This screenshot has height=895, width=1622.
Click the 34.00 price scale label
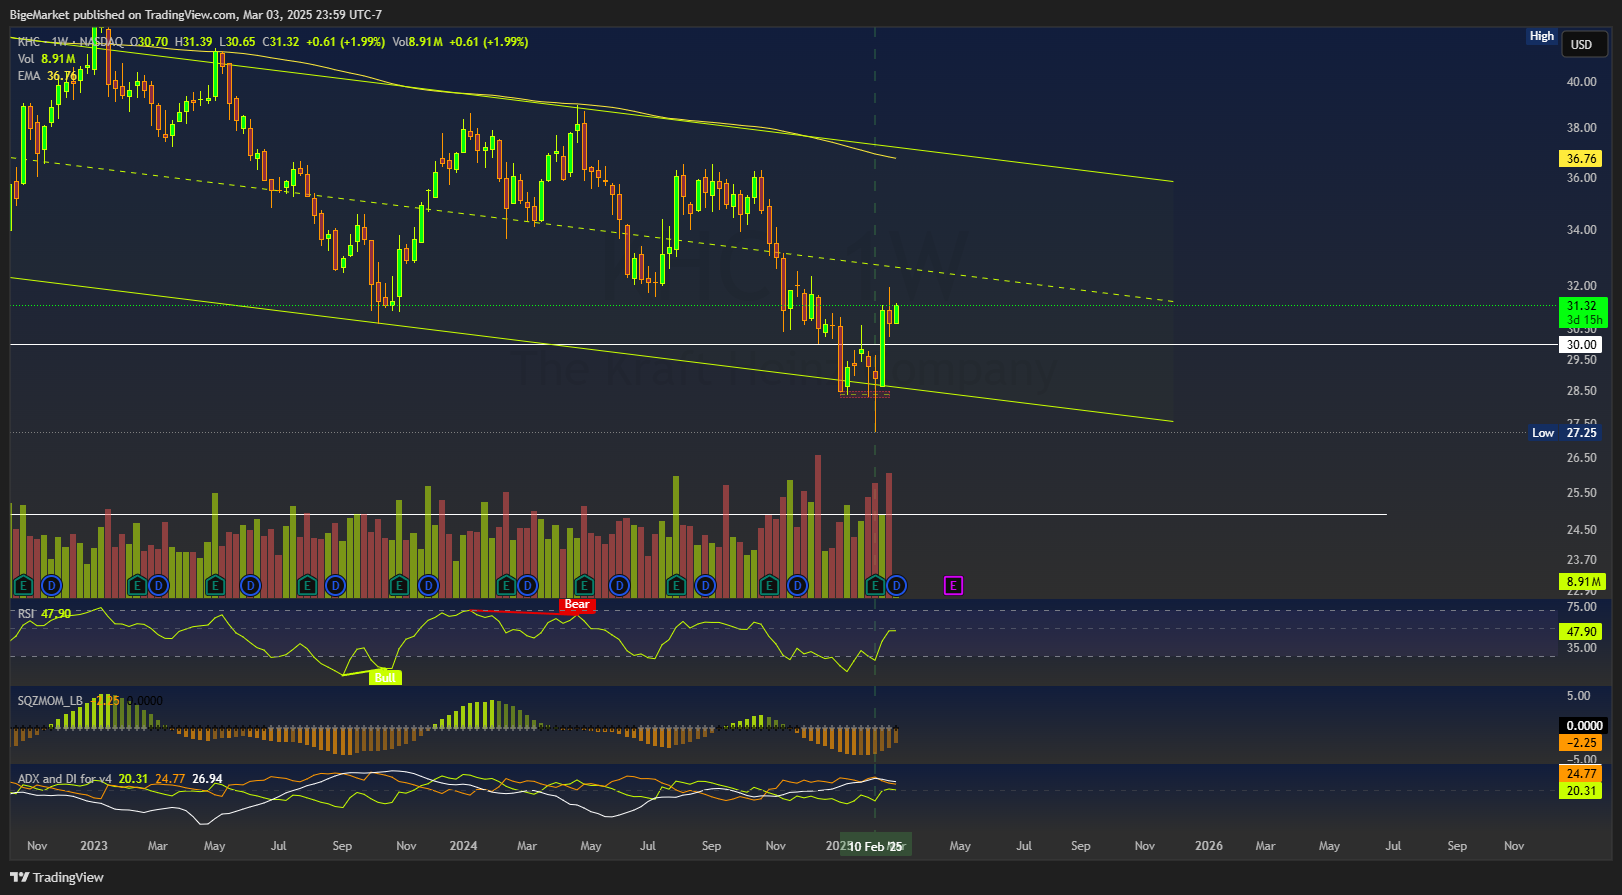click(1581, 230)
